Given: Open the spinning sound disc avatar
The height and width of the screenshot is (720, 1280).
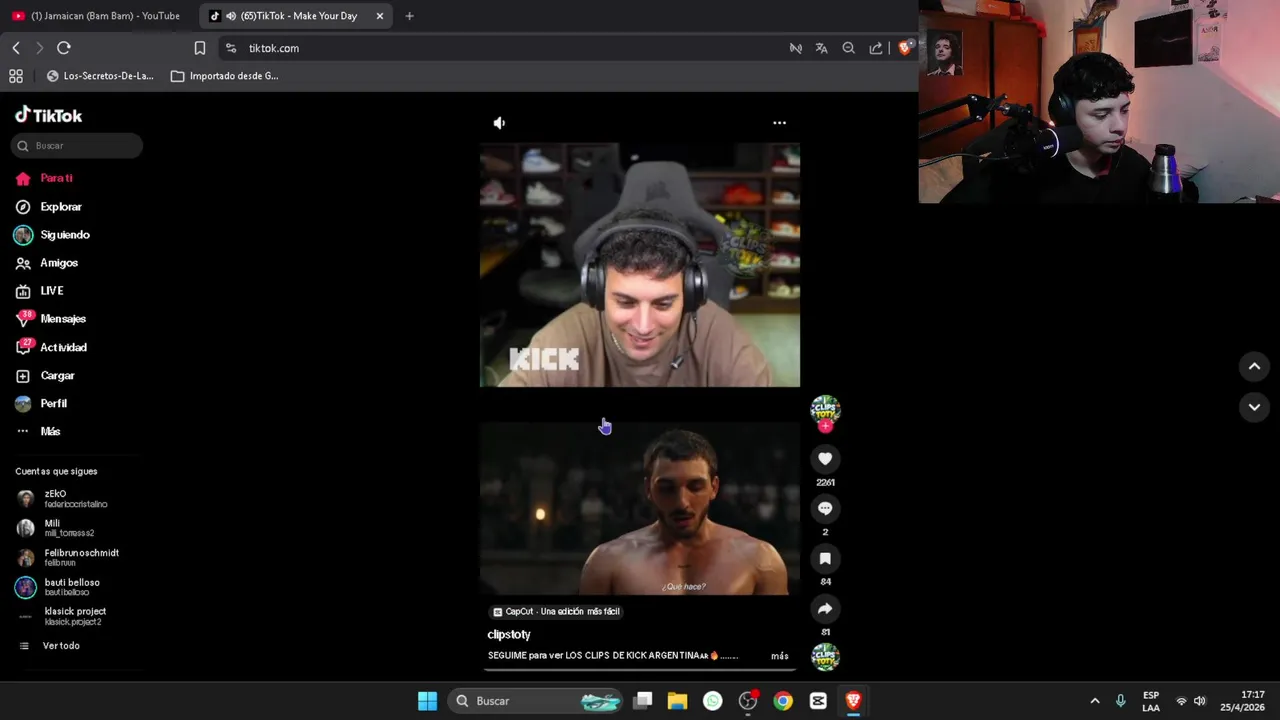Looking at the screenshot, I should (825, 657).
